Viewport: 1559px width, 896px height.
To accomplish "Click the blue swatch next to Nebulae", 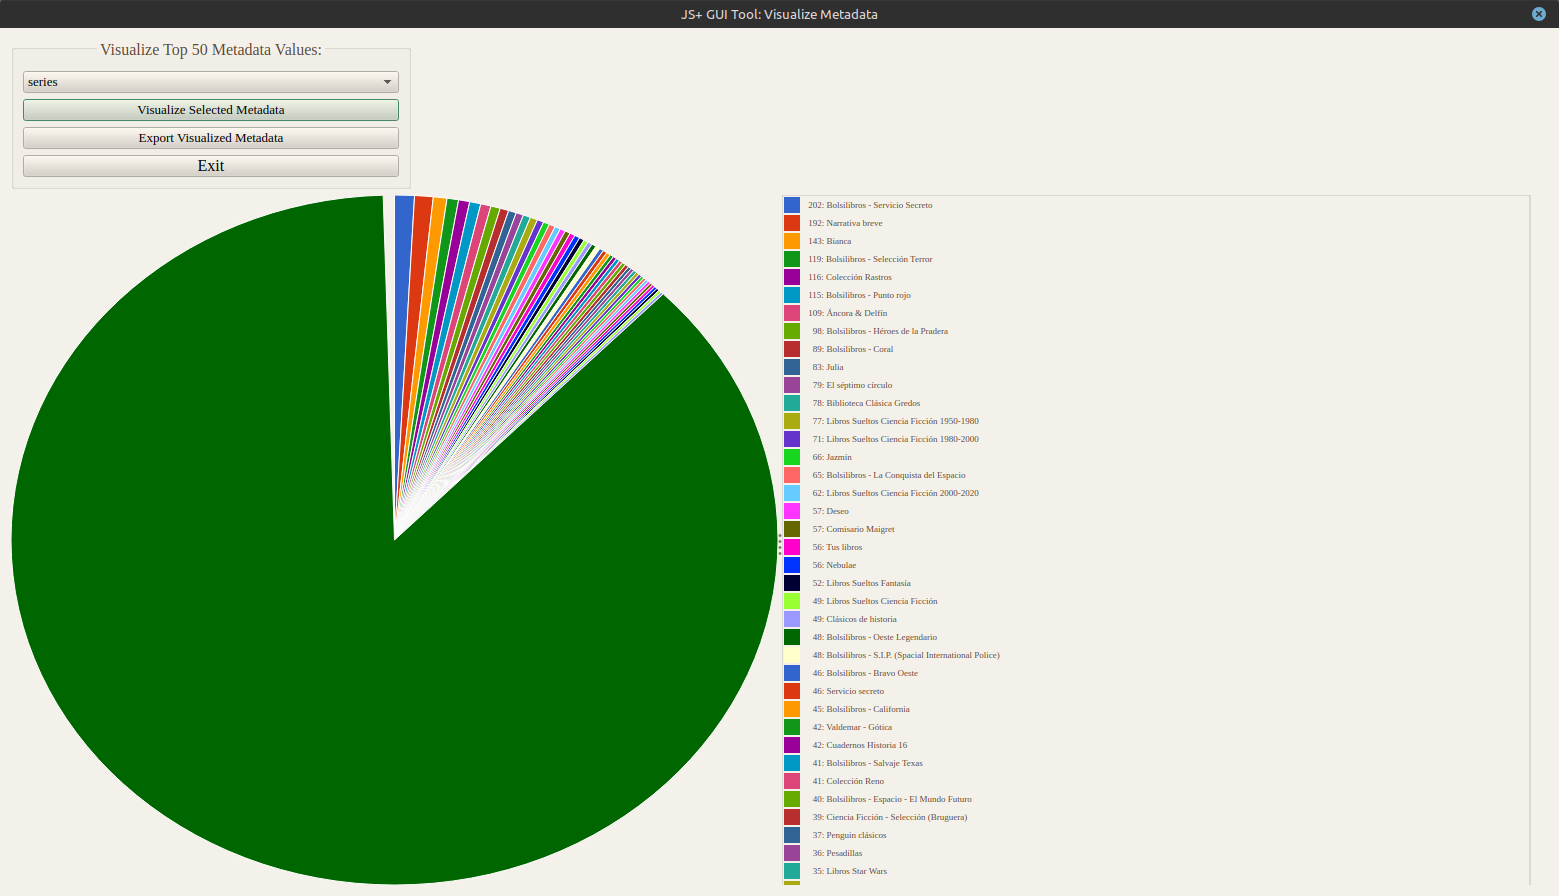I will tap(792, 565).
